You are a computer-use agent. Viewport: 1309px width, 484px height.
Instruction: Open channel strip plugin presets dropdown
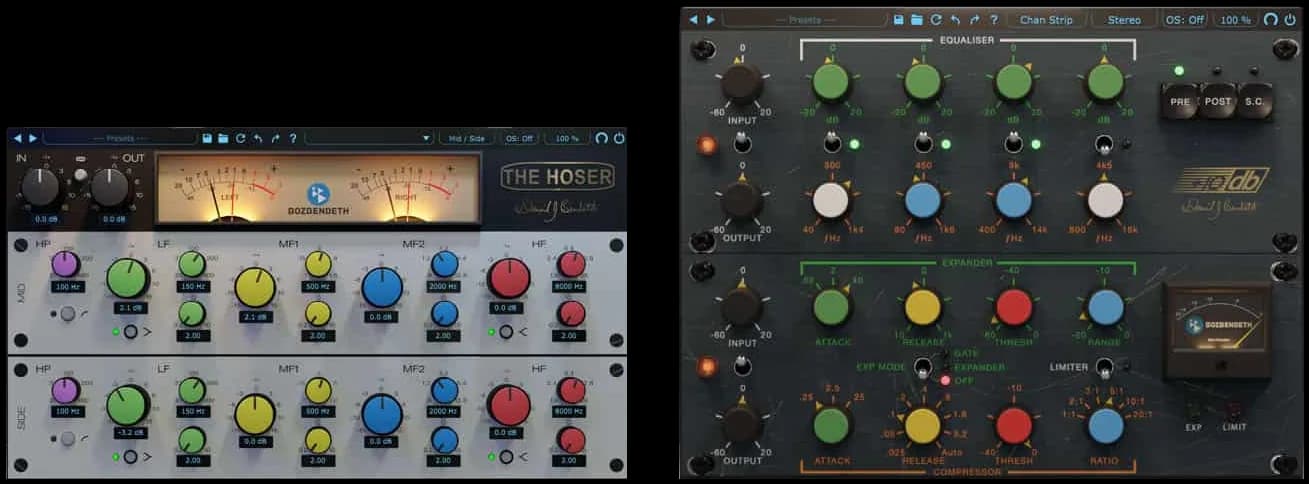[804, 19]
